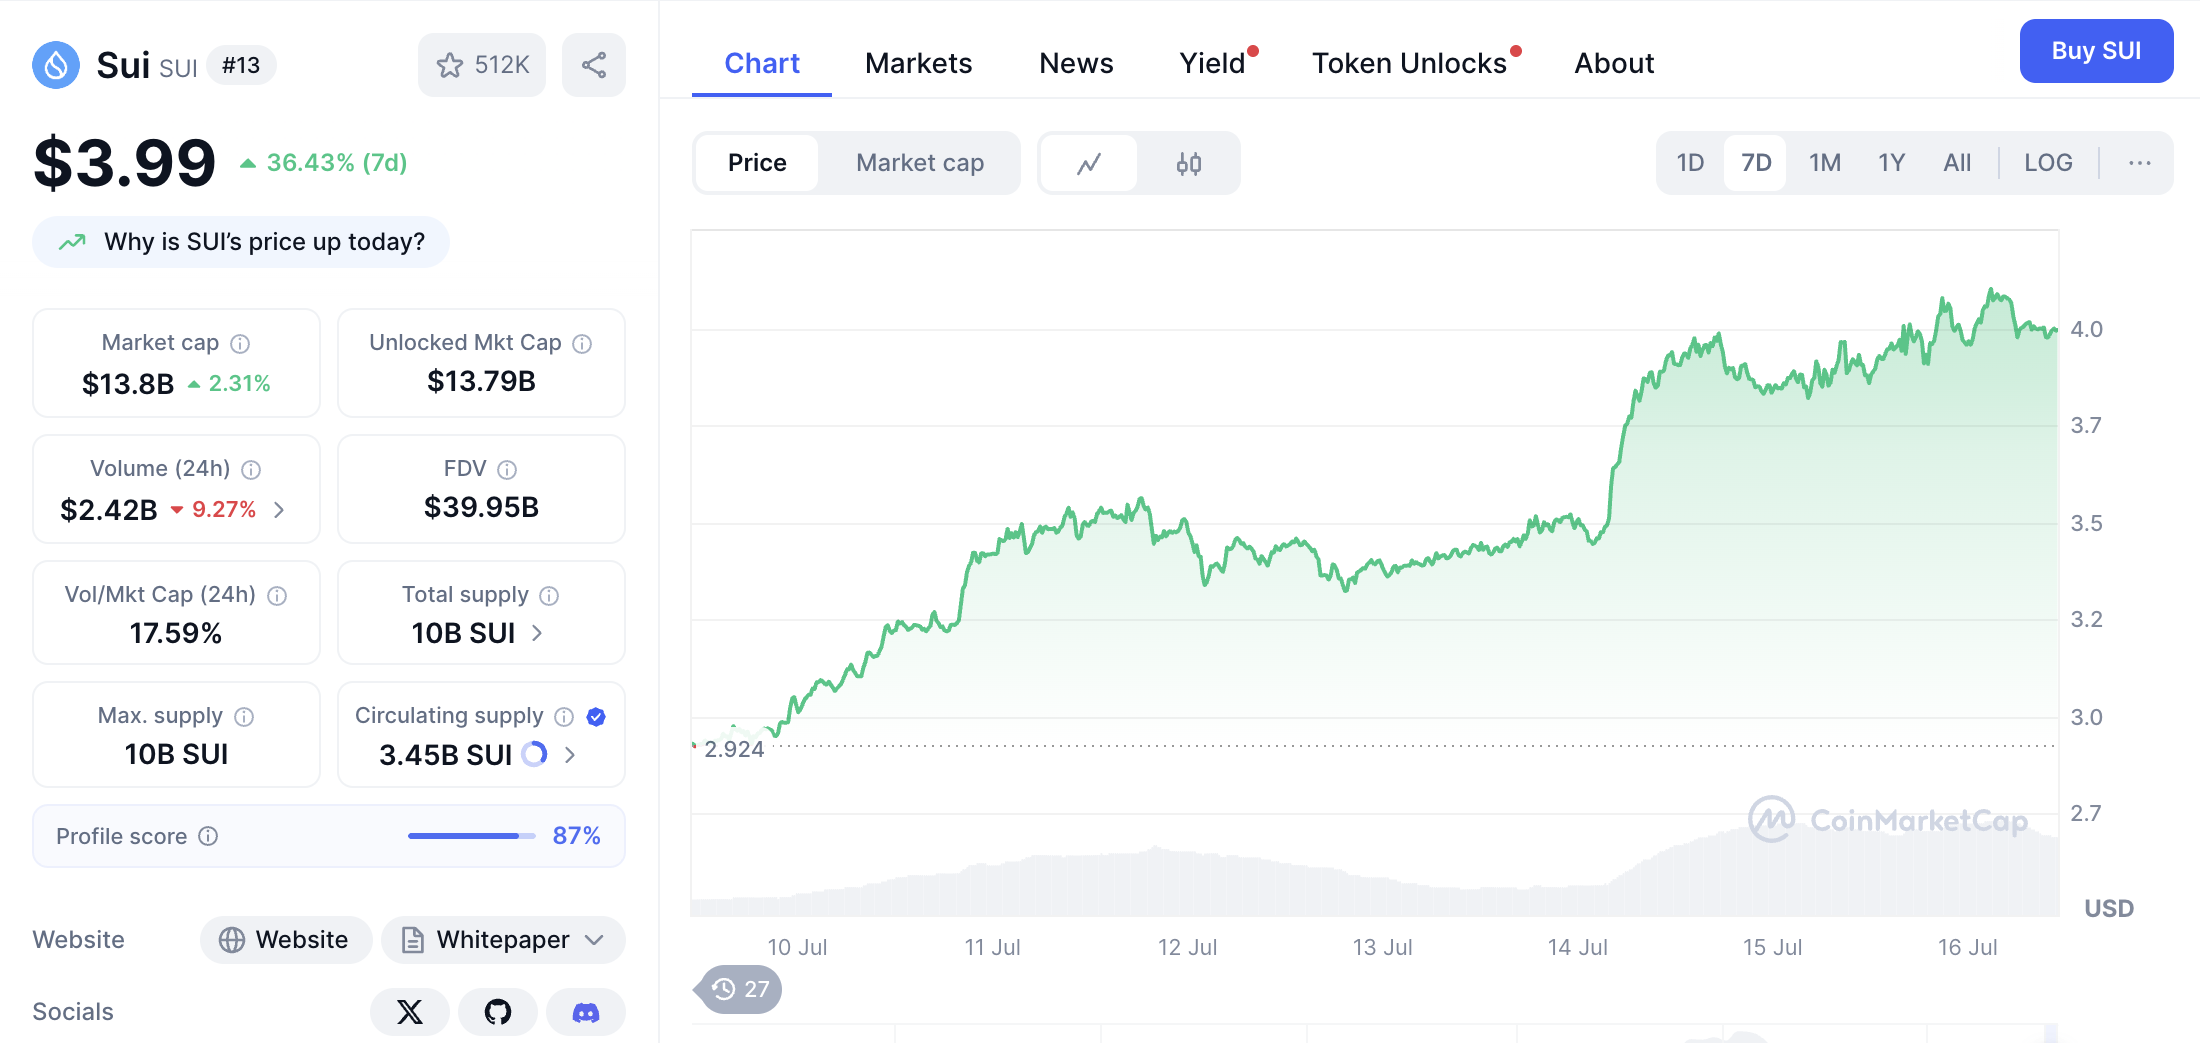Open the Yield tab
Image resolution: width=2200 pixels, height=1043 pixels.
pos(1212,63)
